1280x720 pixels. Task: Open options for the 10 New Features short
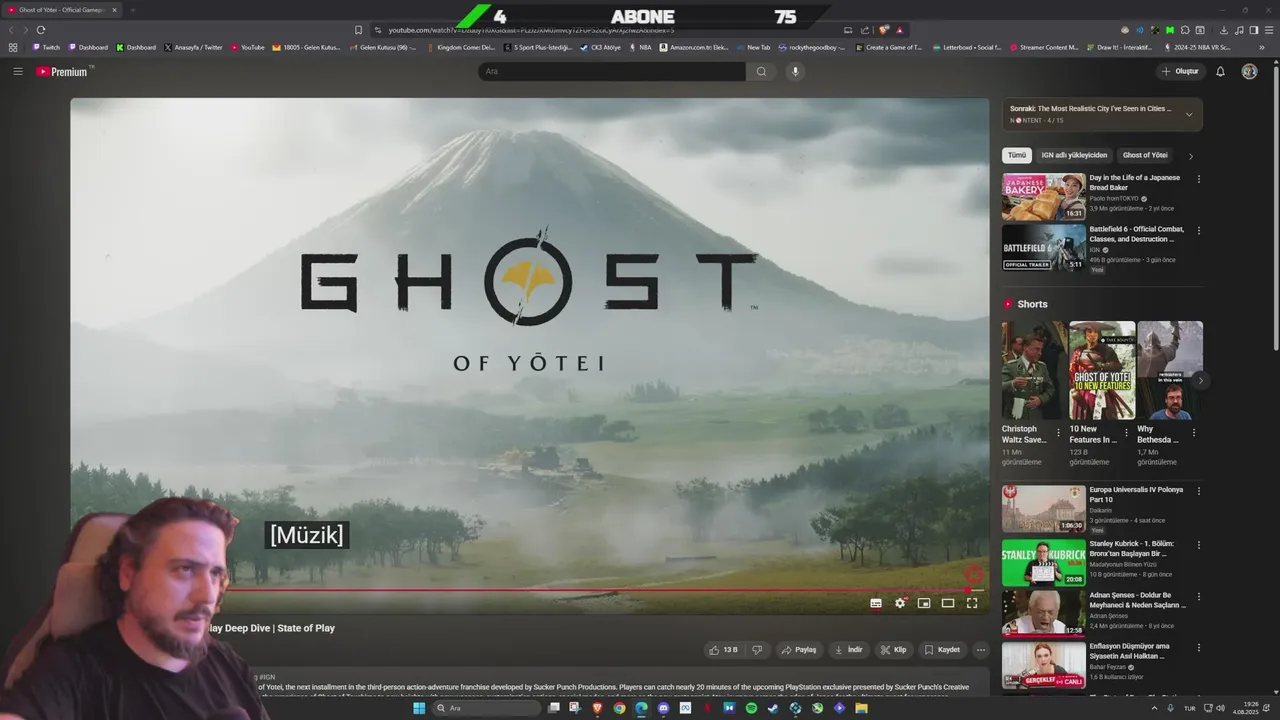(1126, 433)
